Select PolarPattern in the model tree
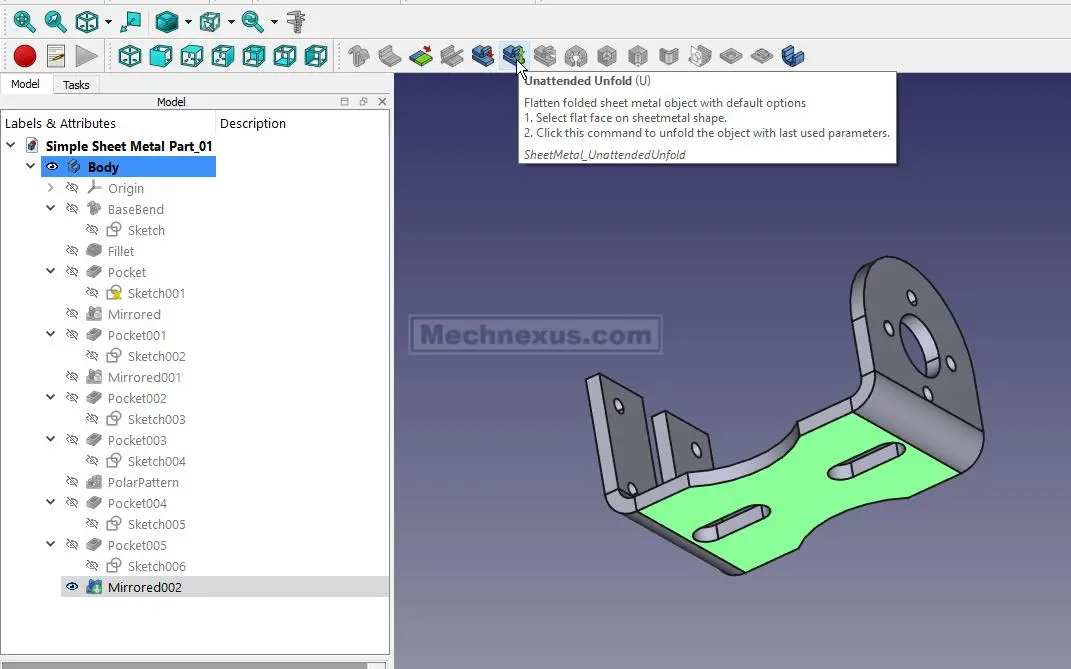Viewport: 1071px width, 669px height. pyautogui.click(x=143, y=482)
